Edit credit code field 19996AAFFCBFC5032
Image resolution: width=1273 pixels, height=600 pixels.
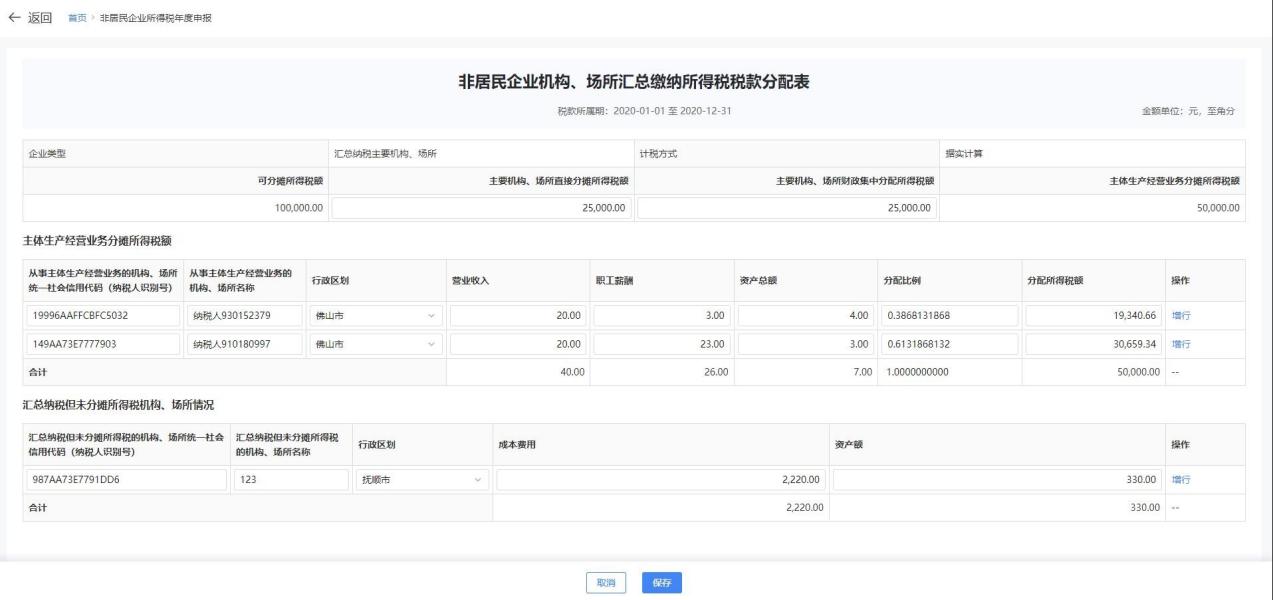click(103, 316)
